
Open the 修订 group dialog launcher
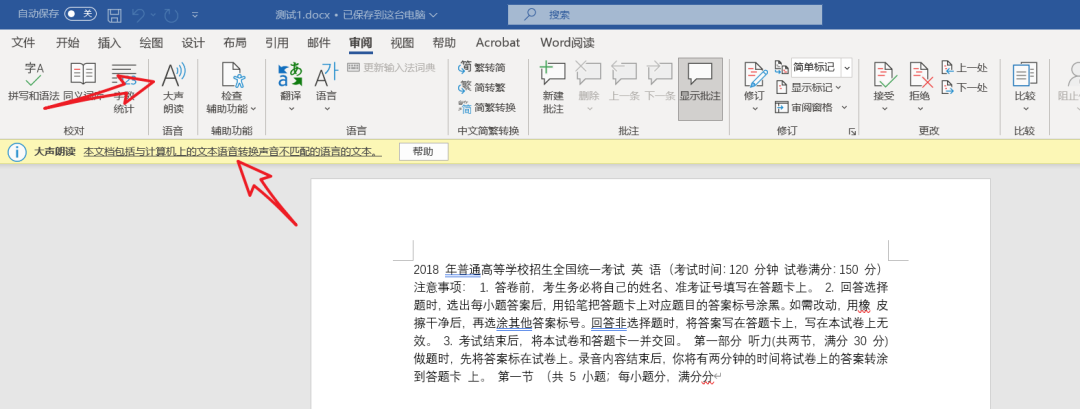point(852,131)
